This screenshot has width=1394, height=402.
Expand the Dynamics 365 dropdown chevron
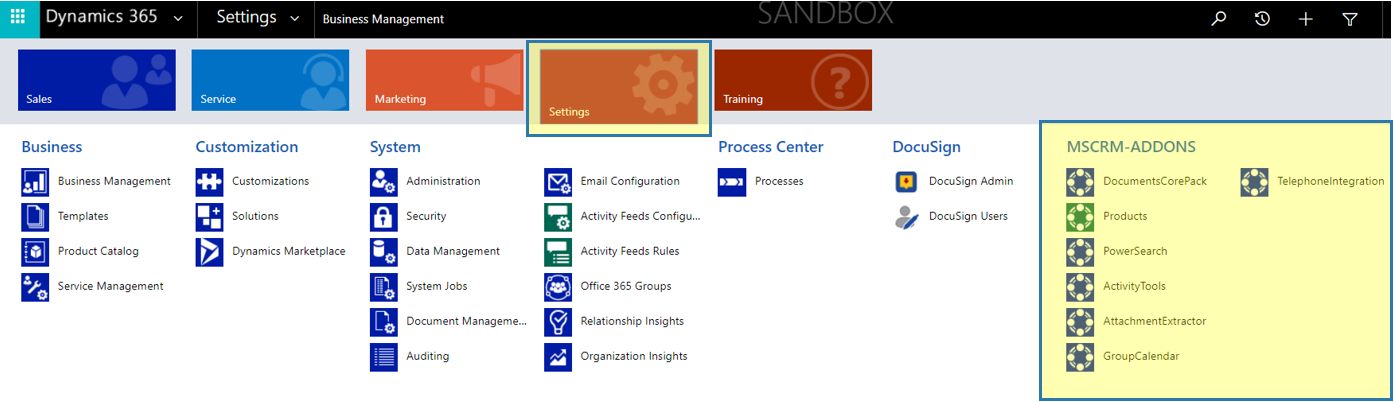click(178, 19)
